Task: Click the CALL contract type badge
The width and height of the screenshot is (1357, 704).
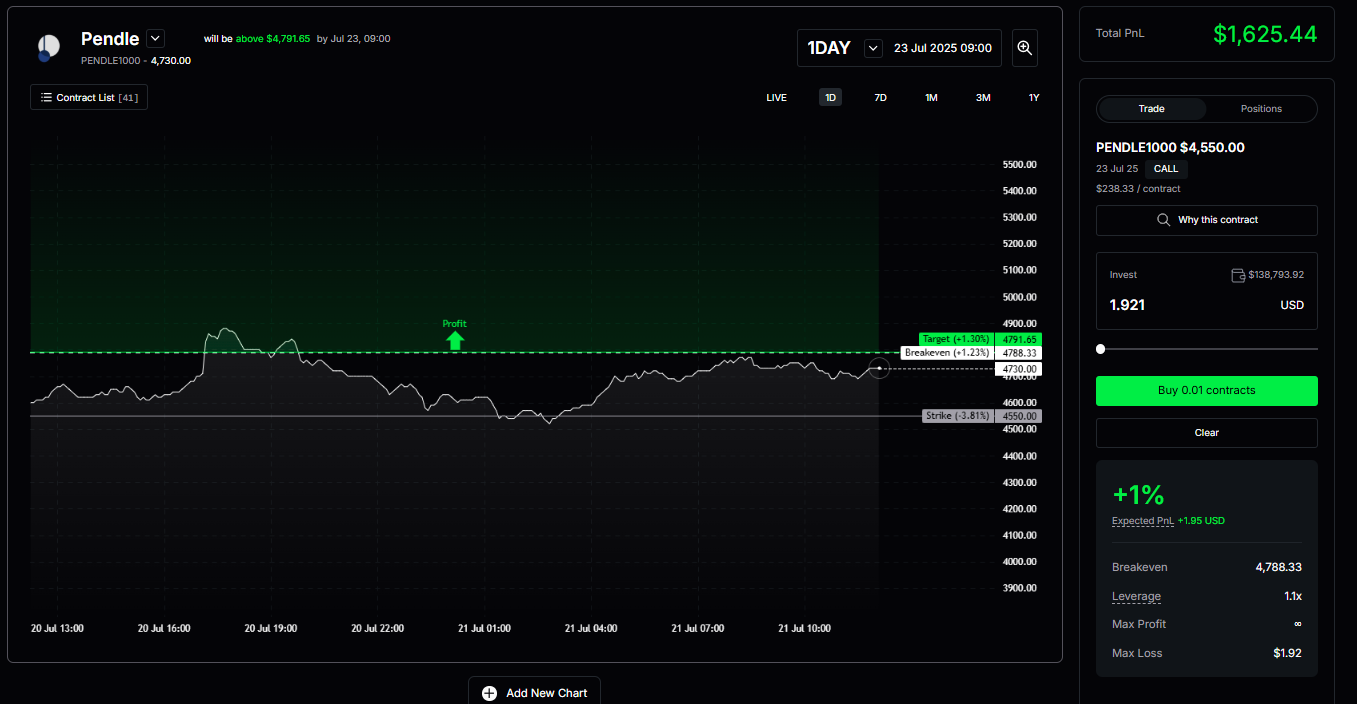Action: click(x=1166, y=168)
